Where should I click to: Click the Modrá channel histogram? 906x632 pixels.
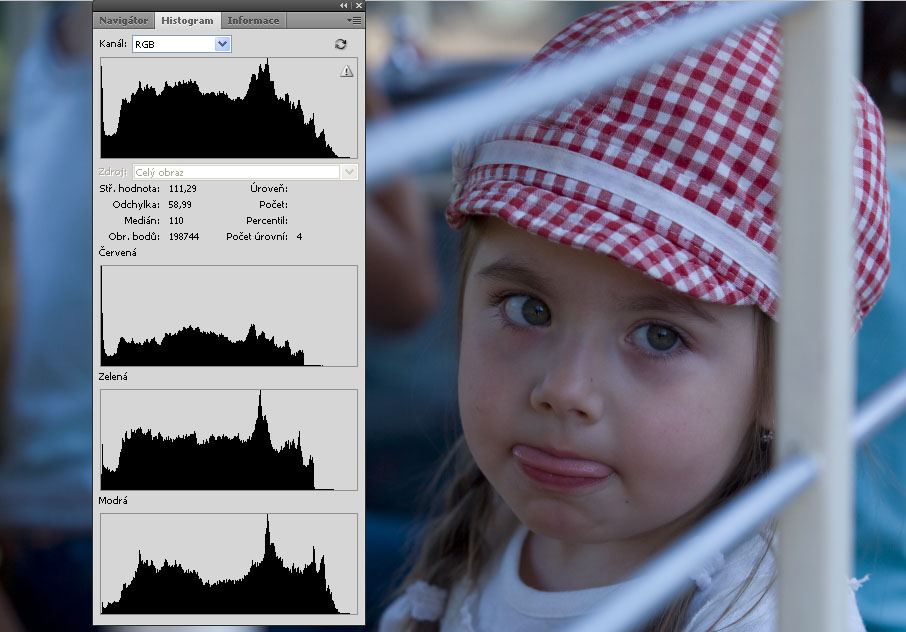point(228,564)
